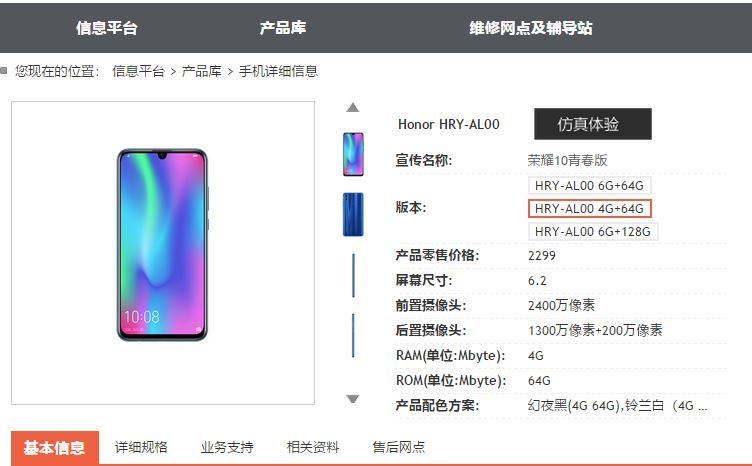Screen dimensions: 752x466
Task: Click the large Honor phone image
Action: (163, 245)
